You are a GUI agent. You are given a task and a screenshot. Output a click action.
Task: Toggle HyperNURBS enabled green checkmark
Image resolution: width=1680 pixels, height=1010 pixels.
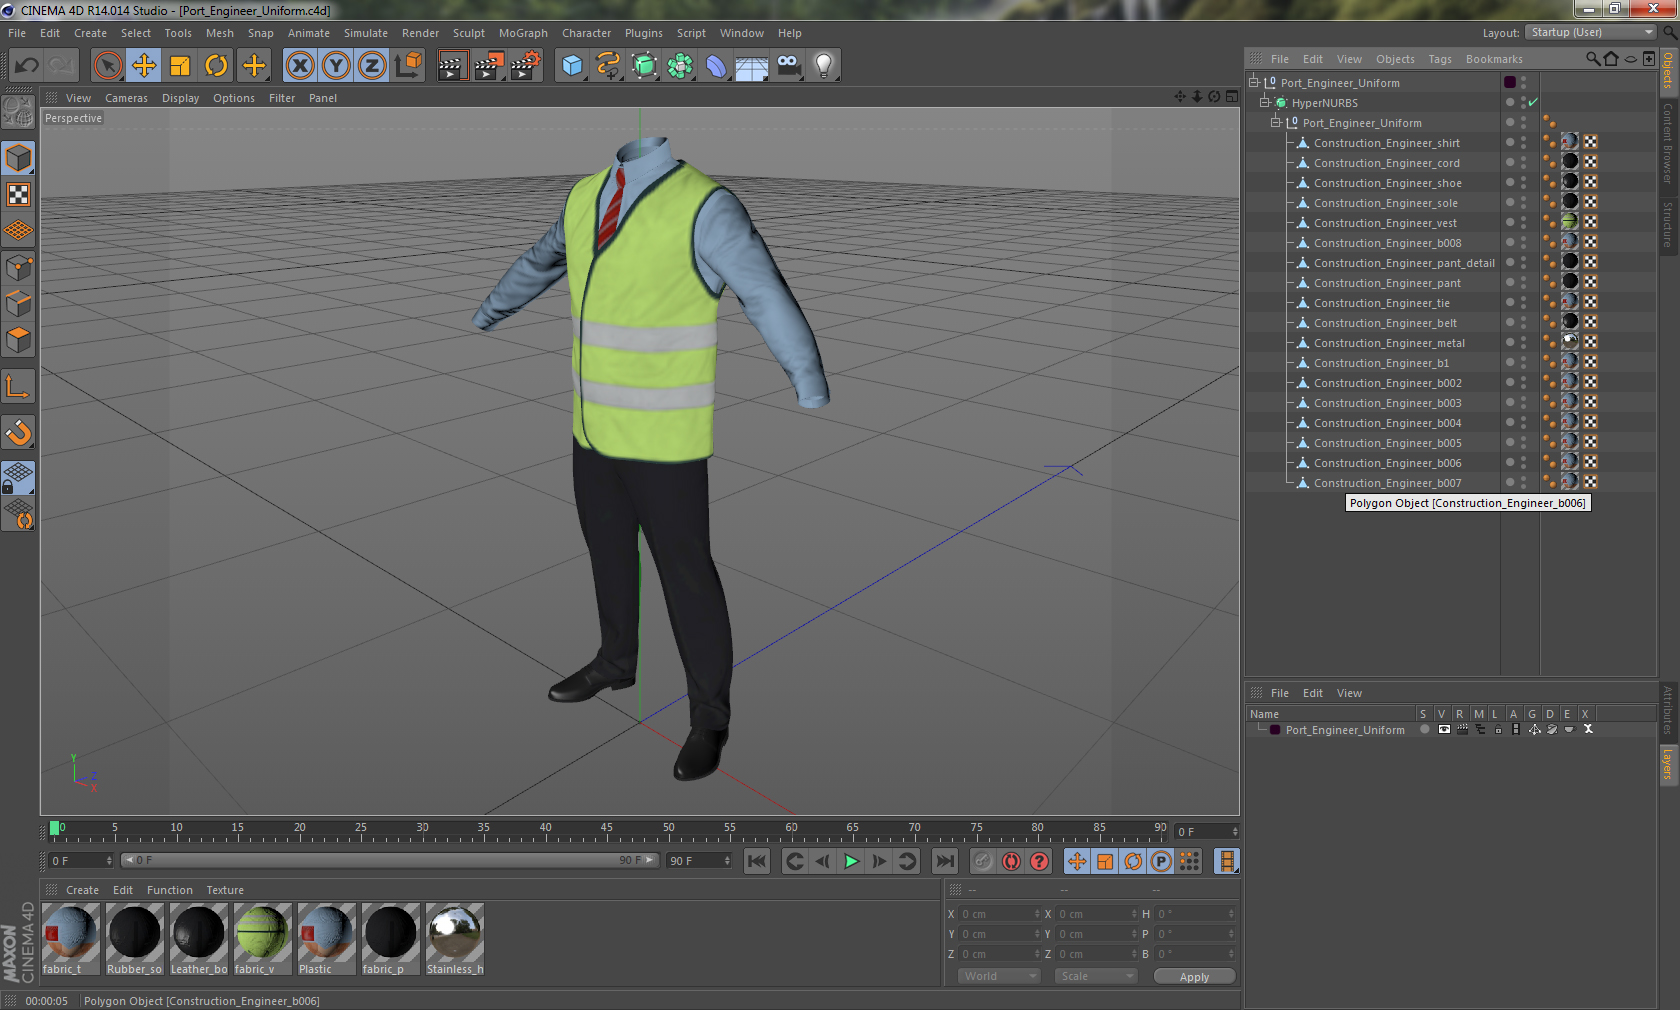(1533, 102)
